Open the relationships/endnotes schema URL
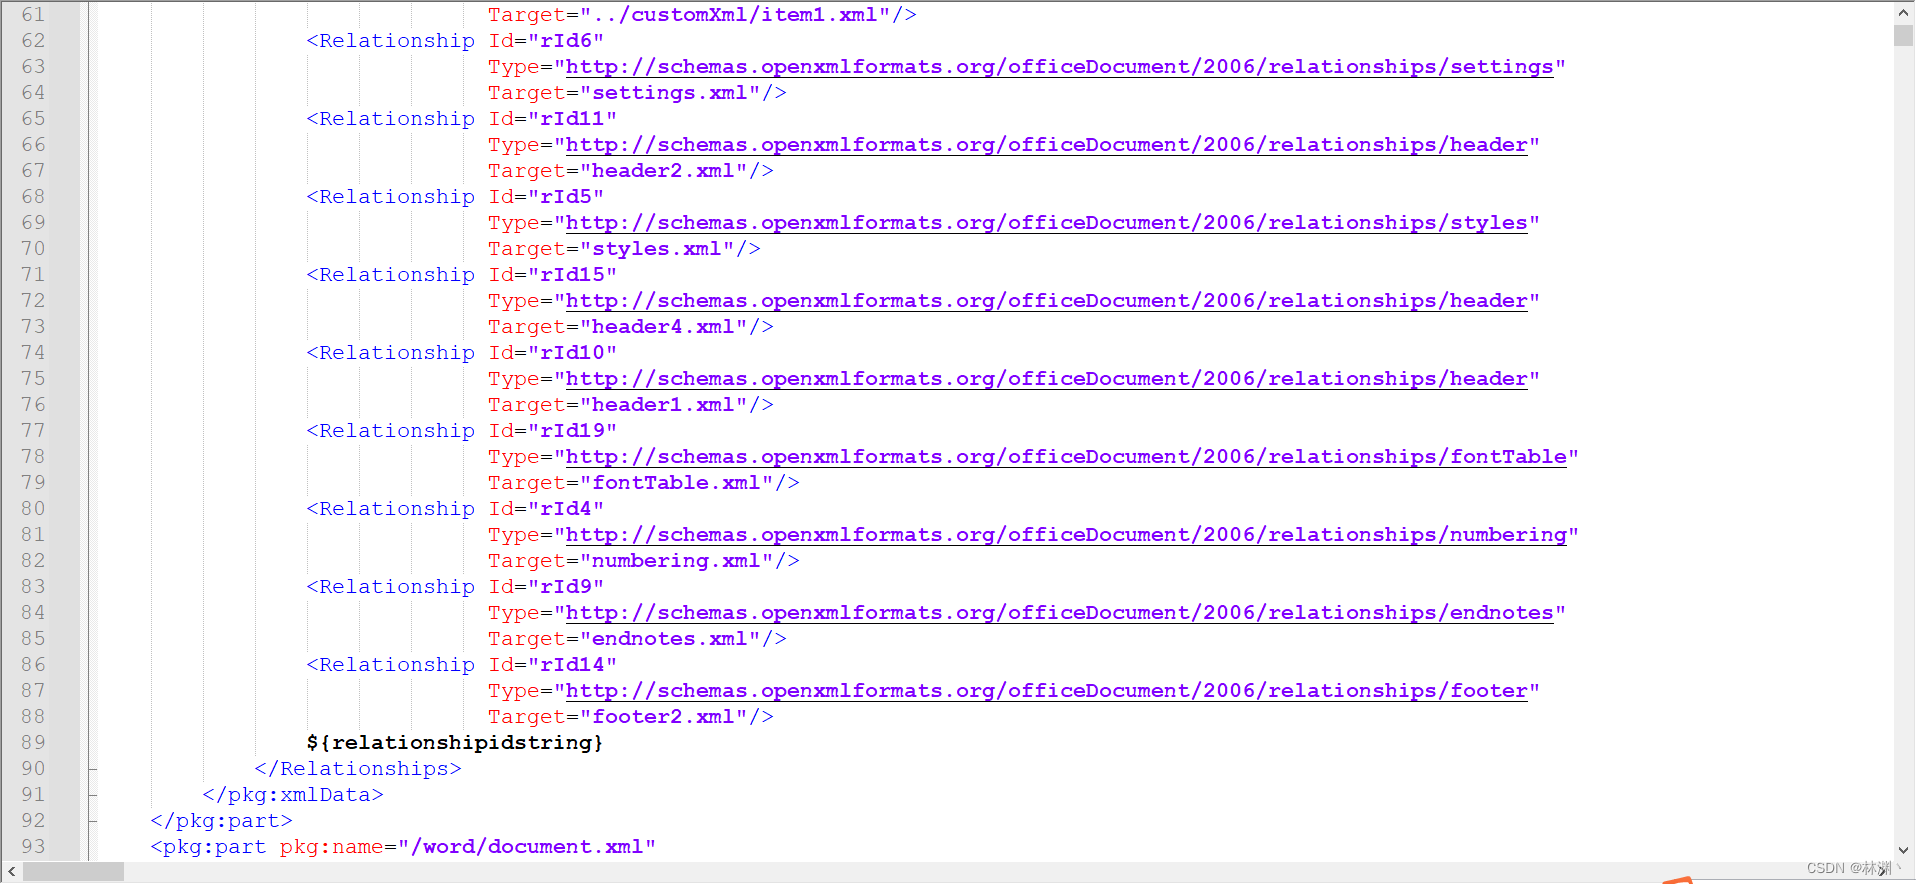Viewport: 1916px width, 884px height. [x=1059, y=613]
